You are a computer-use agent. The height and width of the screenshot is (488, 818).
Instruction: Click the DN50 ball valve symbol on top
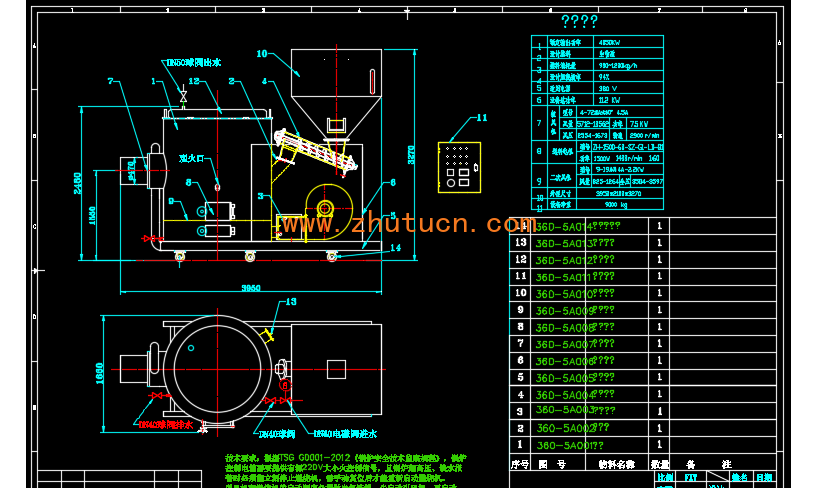pyautogui.click(x=182, y=97)
